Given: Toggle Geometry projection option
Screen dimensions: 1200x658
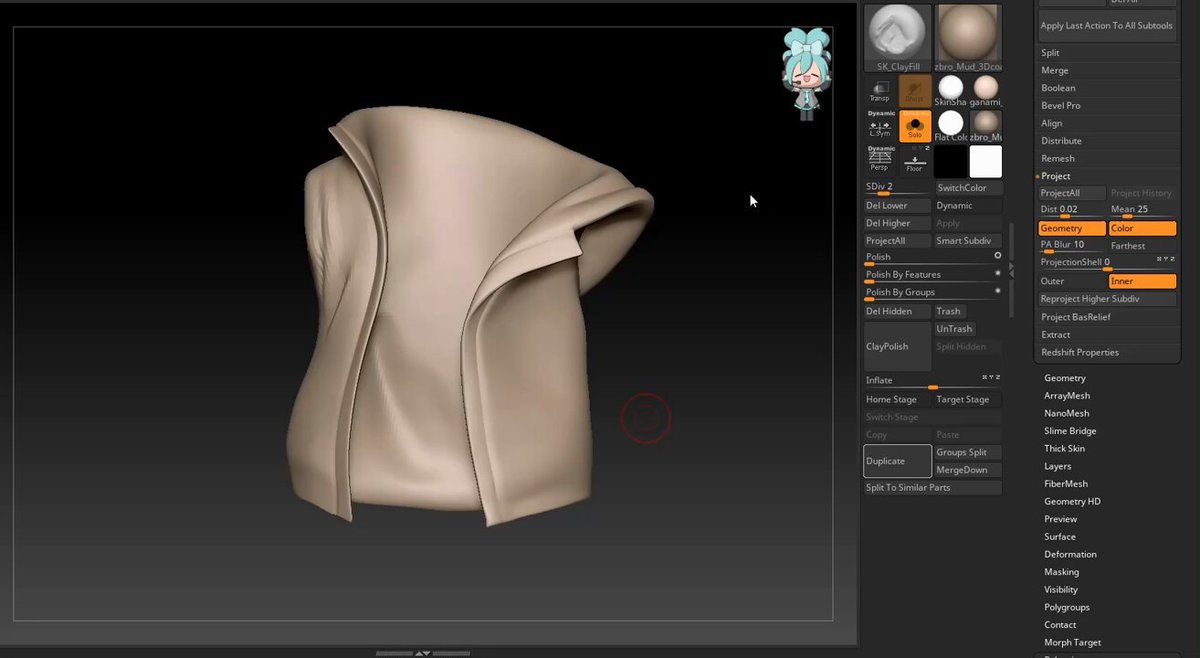Looking at the screenshot, I should (x=1072, y=229).
